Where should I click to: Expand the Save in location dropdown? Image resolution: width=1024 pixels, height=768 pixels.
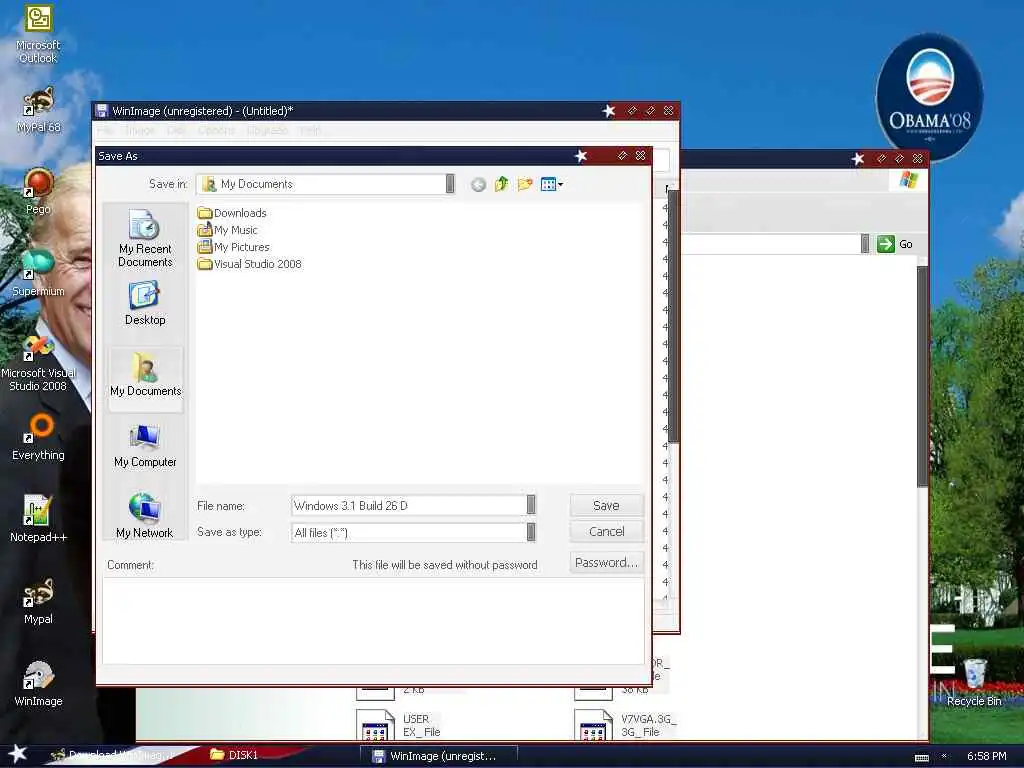click(450, 184)
